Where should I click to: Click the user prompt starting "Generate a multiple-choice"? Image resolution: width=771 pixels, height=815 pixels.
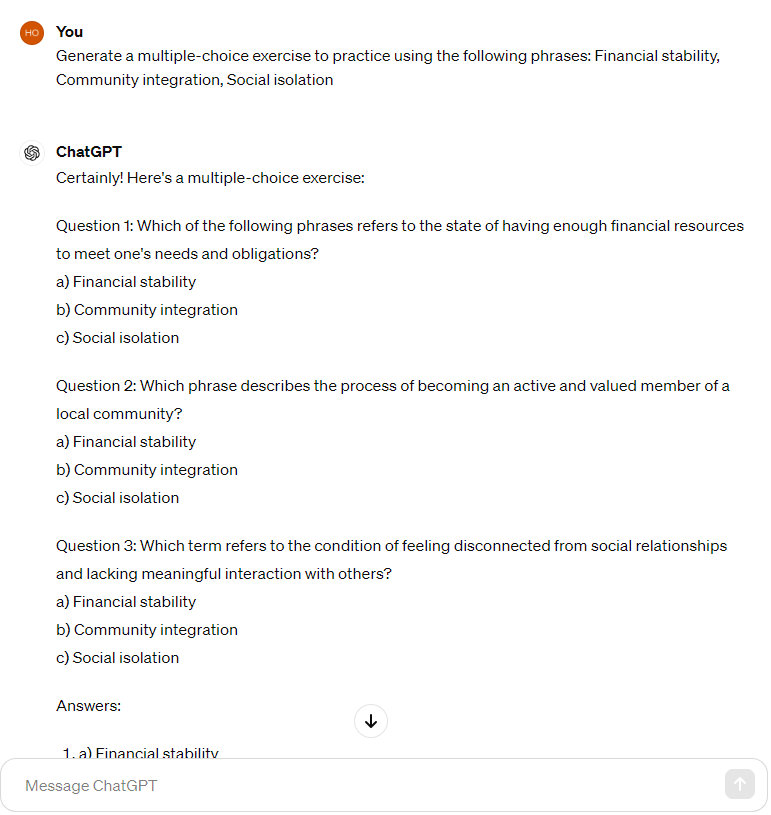(387, 67)
